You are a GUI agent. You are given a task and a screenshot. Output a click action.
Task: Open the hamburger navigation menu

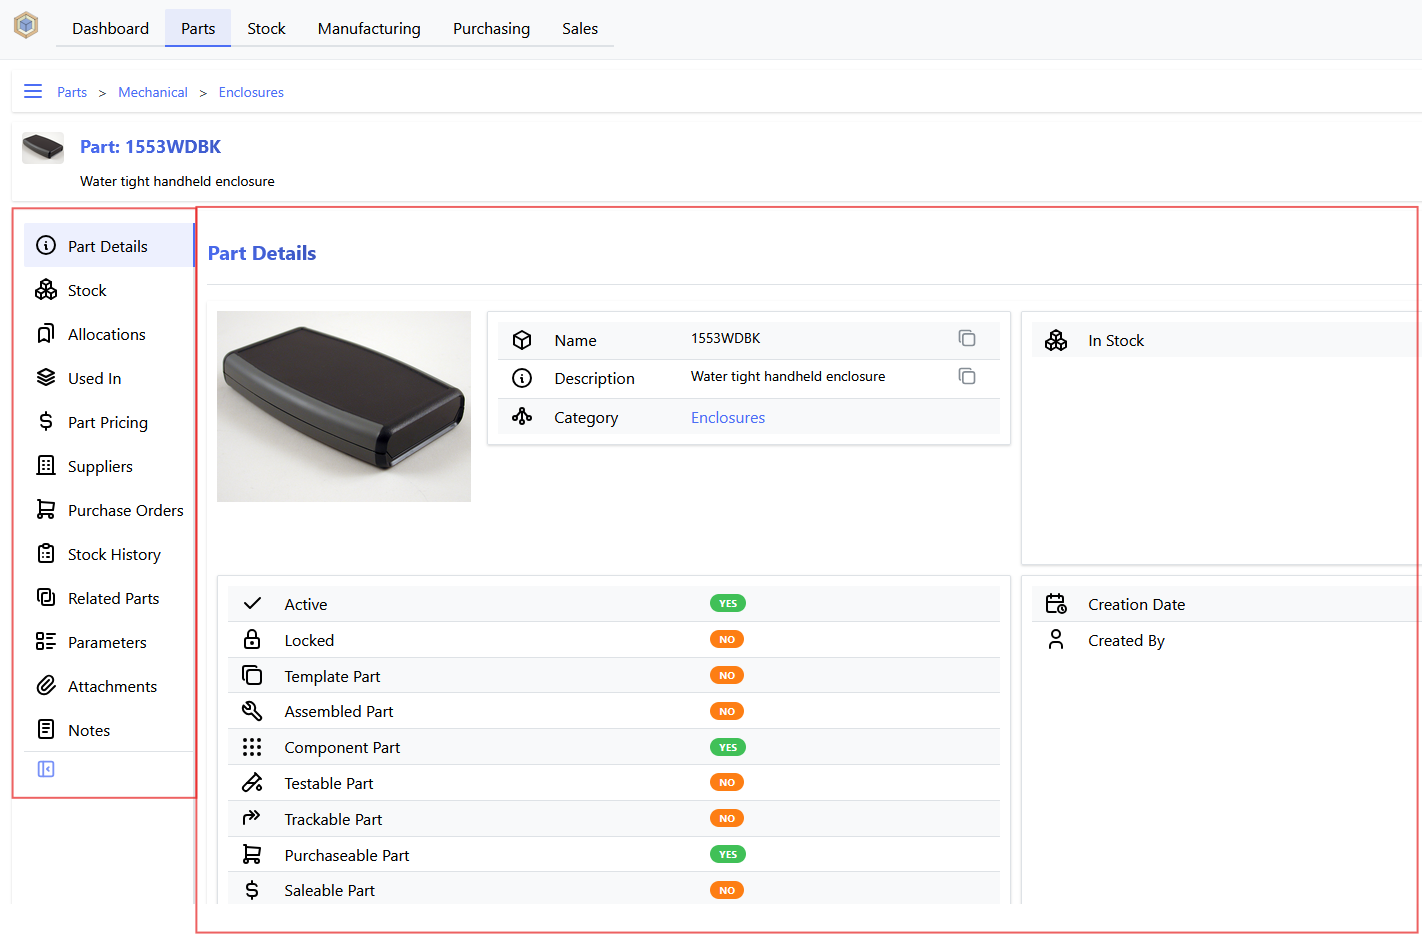coord(33,91)
